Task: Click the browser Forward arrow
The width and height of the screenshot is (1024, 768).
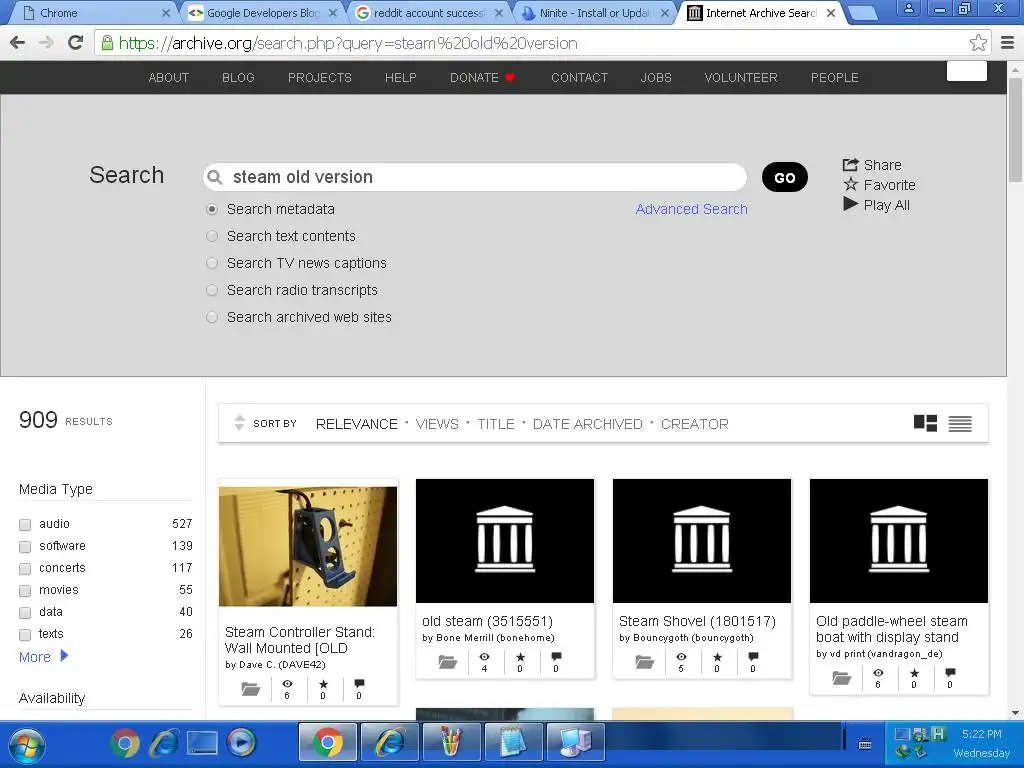Action: point(46,43)
